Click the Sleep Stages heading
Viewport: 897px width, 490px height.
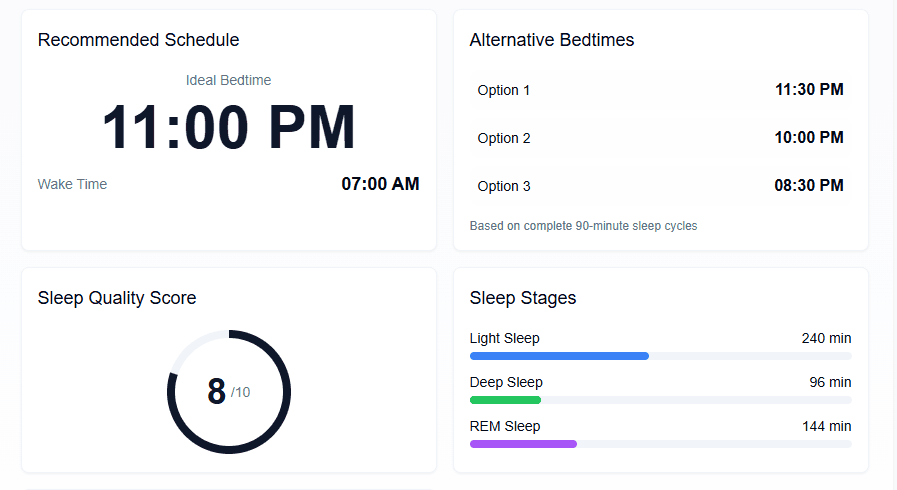pos(523,298)
